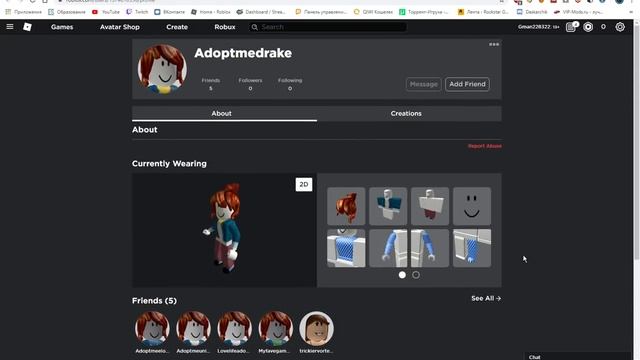Click the Following count stat
Image resolution: width=640 pixels, height=360 pixels.
[290, 84]
